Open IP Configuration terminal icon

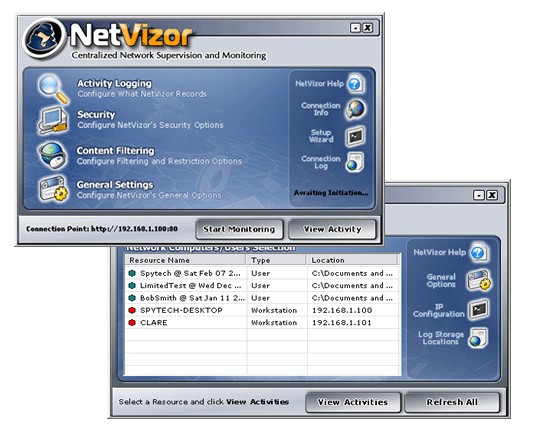[x=478, y=309]
